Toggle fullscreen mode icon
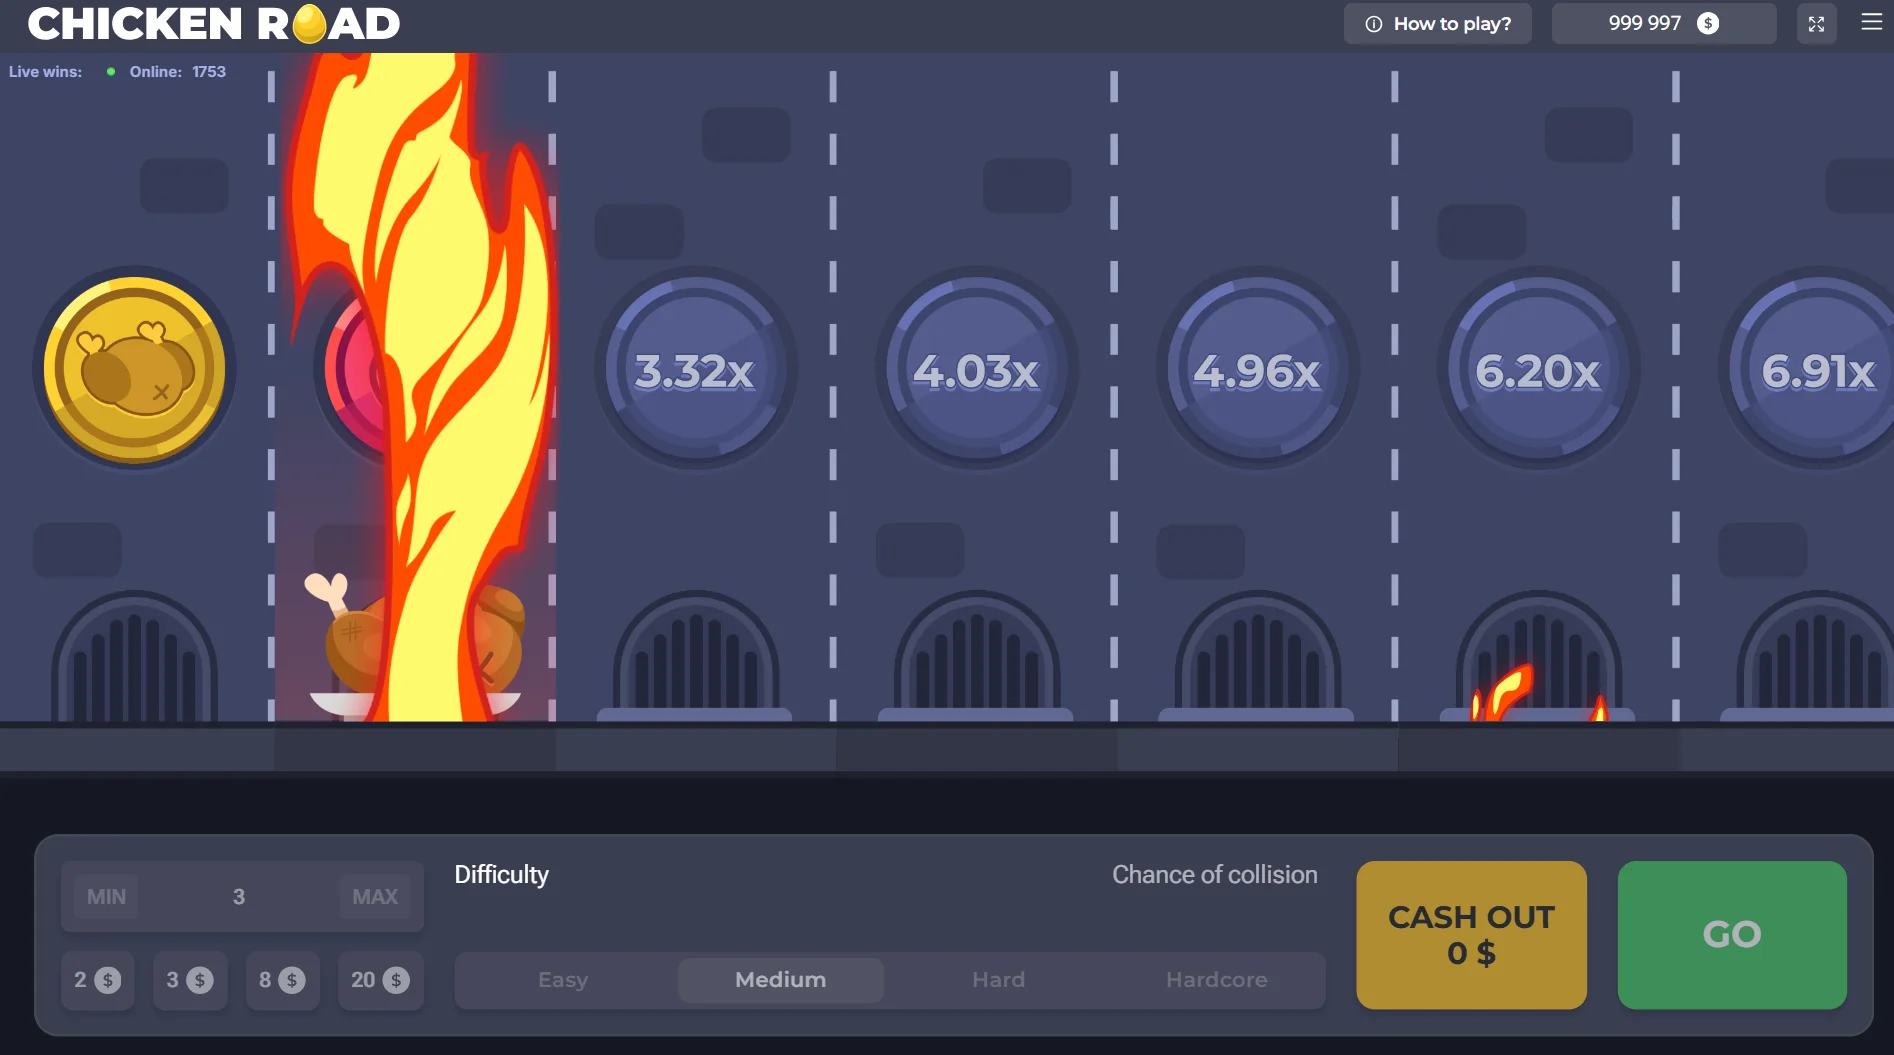Image resolution: width=1894 pixels, height=1055 pixels. coord(1816,24)
